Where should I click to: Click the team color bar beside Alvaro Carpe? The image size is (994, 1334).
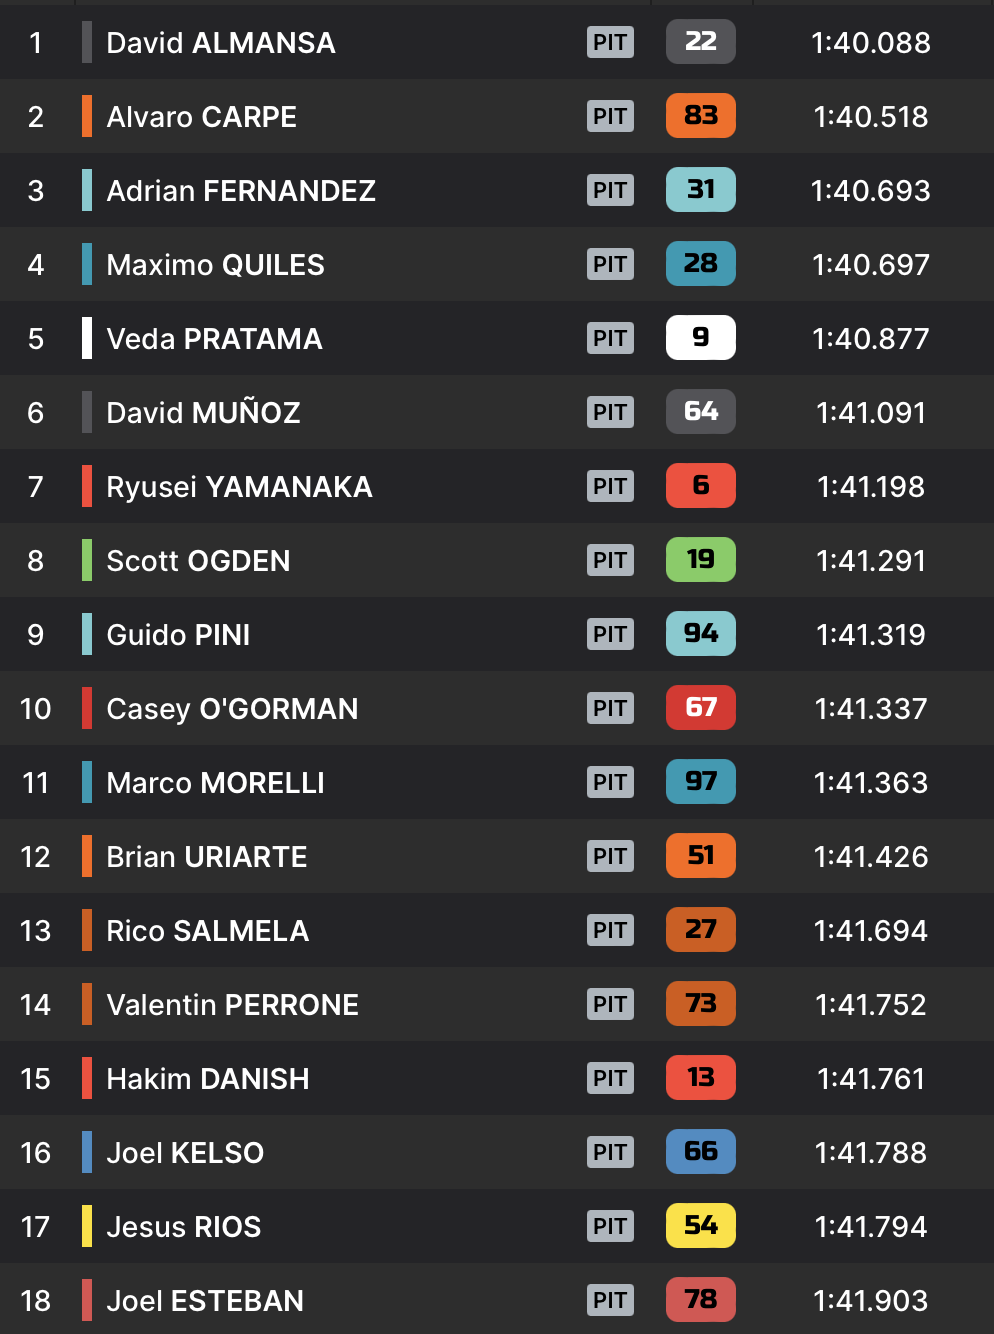tap(87, 116)
